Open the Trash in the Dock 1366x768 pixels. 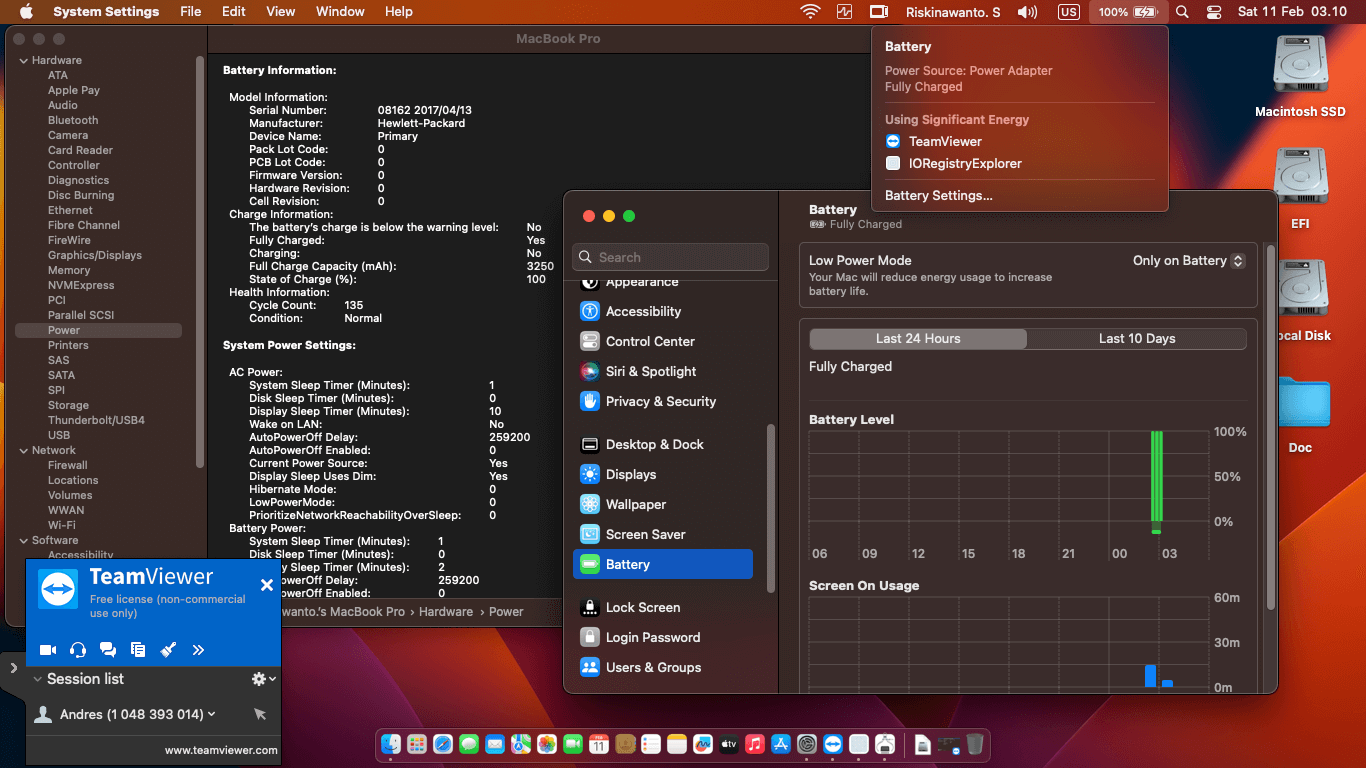[x=975, y=744]
